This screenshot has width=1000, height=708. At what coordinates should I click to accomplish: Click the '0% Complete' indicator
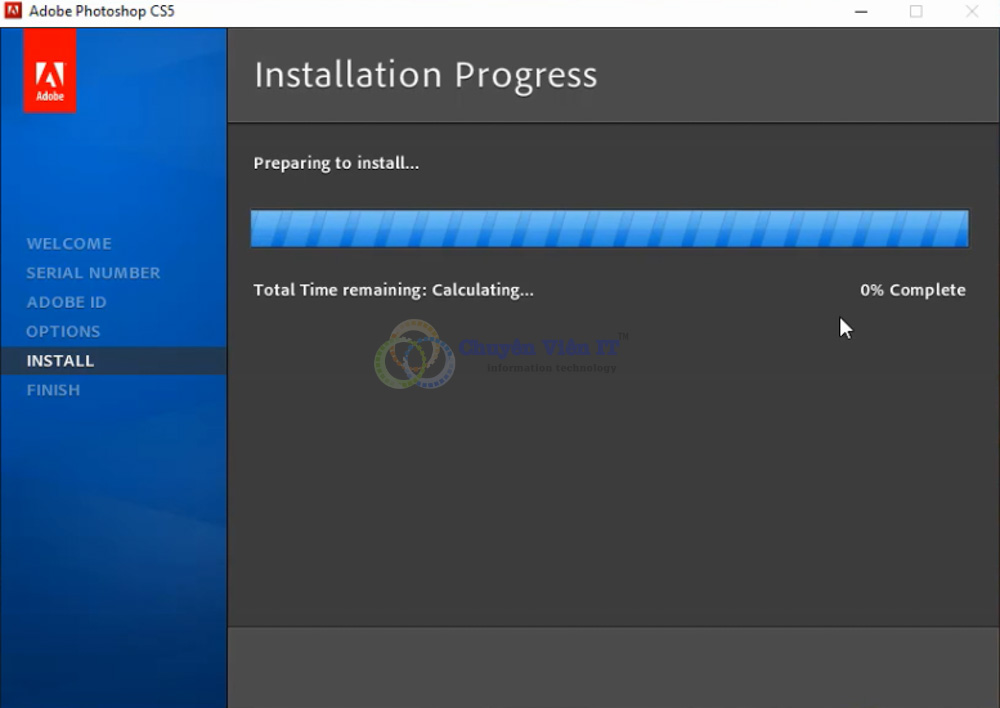pyautogui.click(x=912, y=290)
